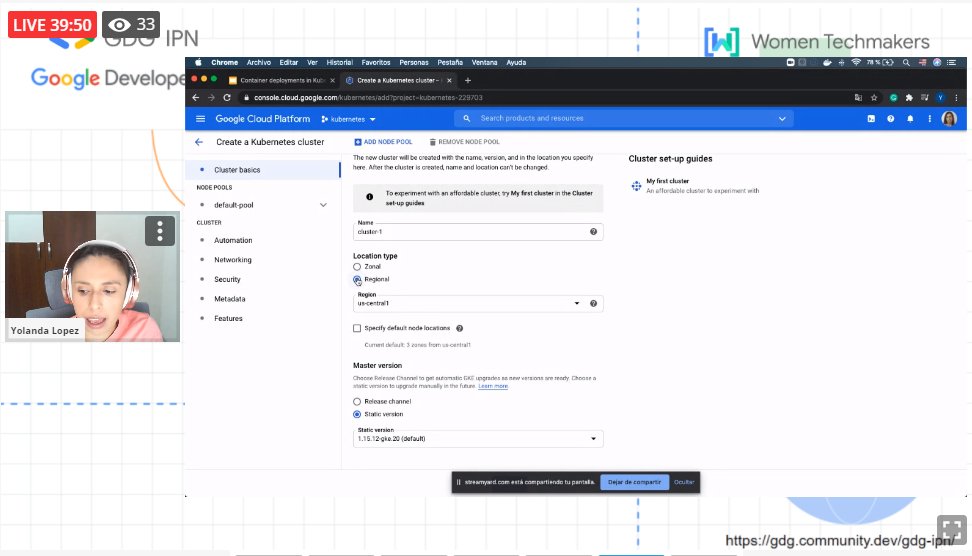
Task: Open Chrome's three-dot menu
Action: point(956,97)
